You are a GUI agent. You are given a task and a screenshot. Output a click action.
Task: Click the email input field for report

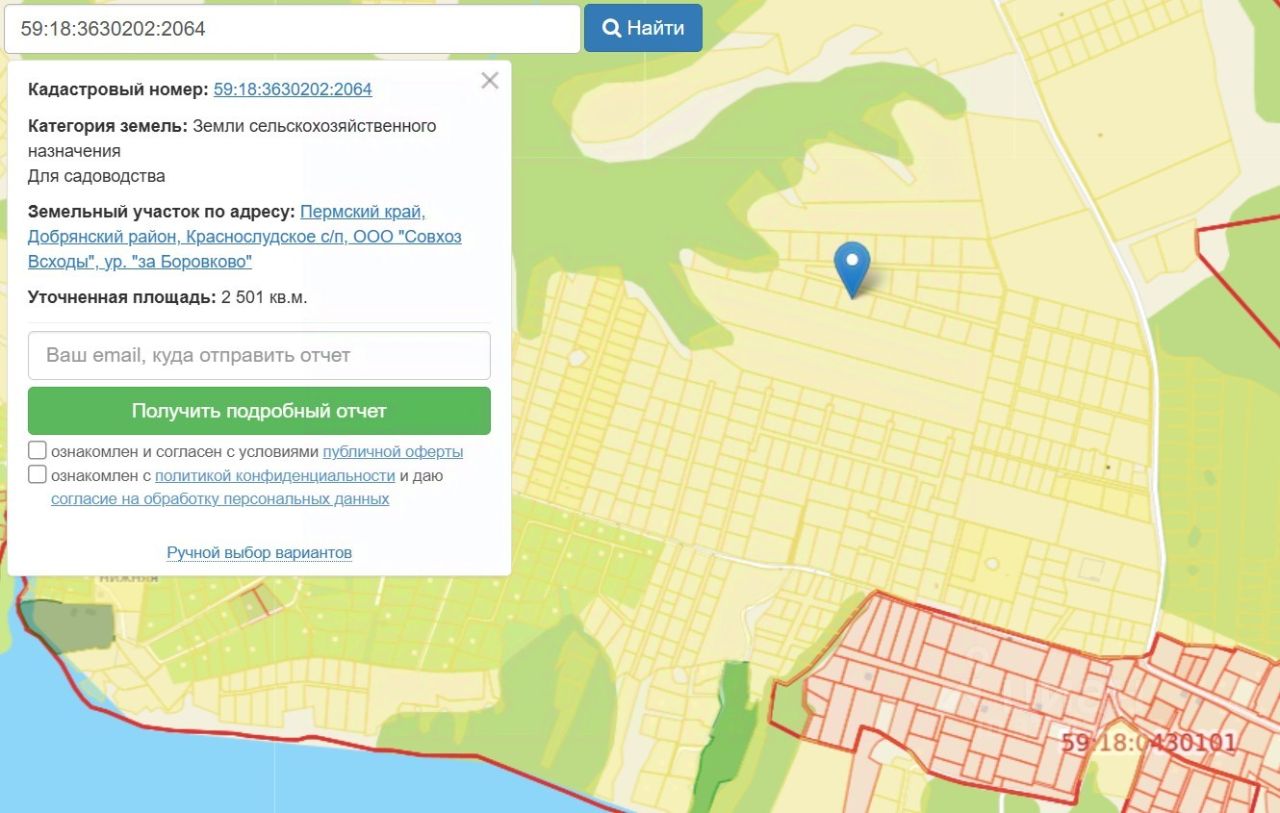coord(259,355)
